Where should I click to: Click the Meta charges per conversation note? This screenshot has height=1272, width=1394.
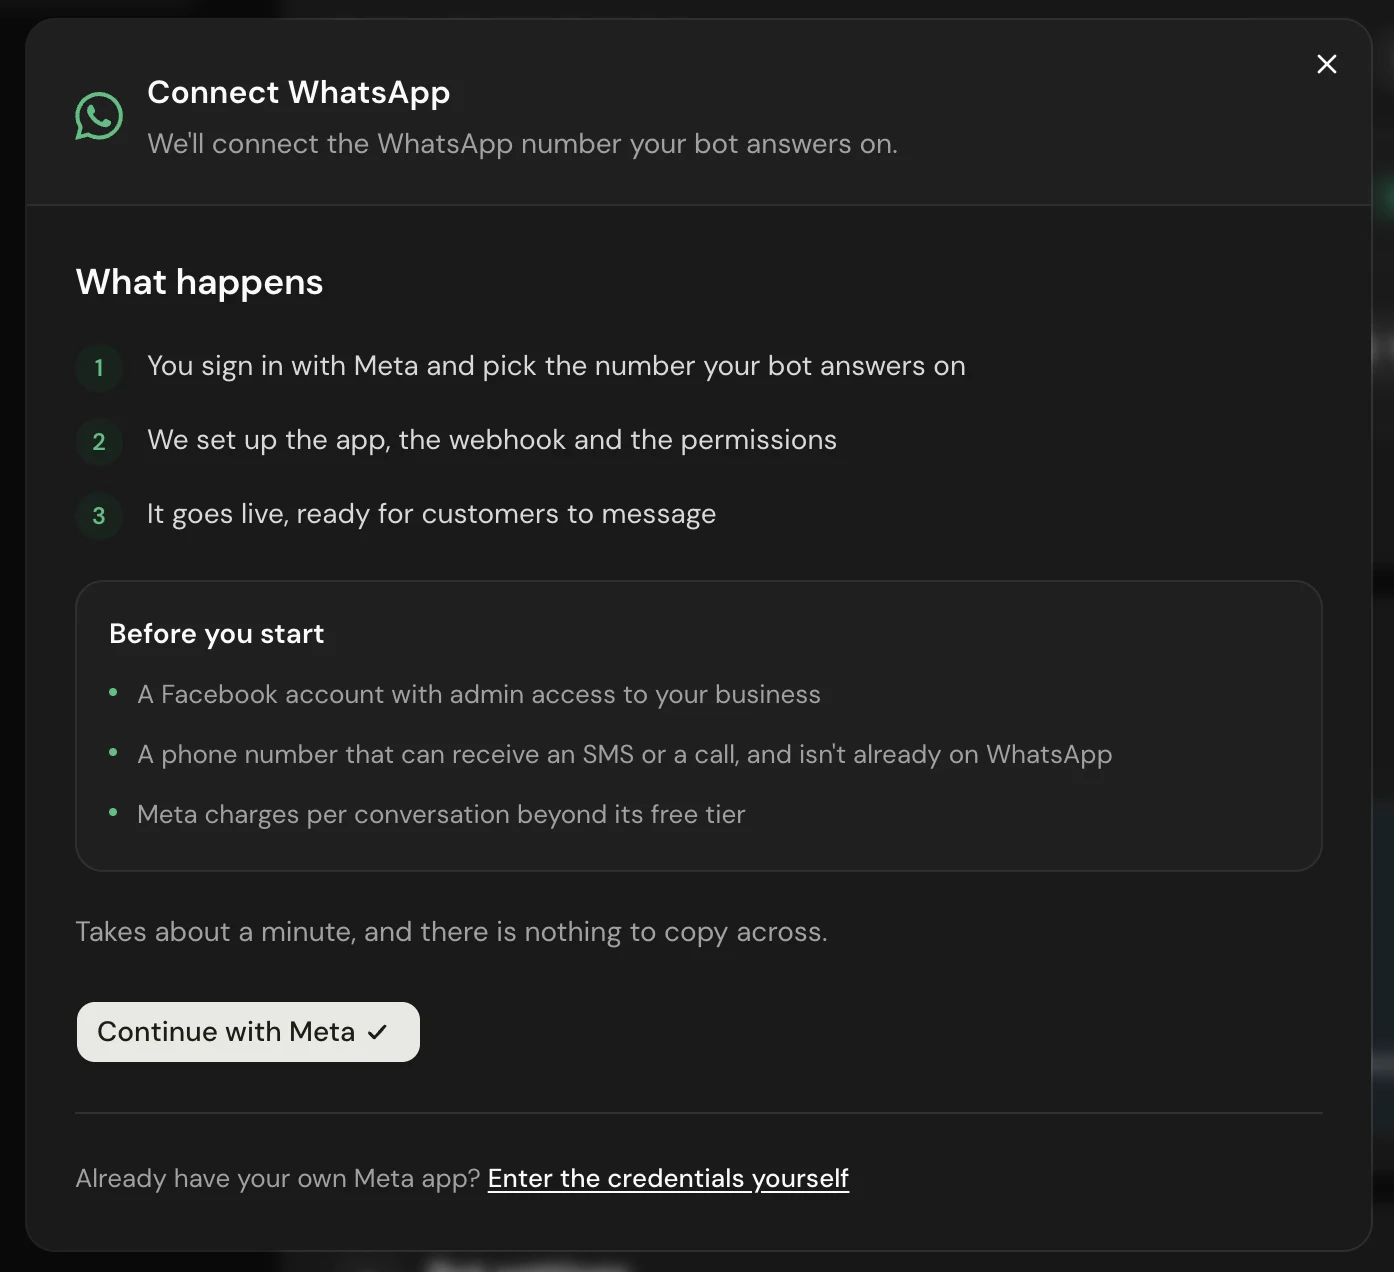(x=441, y=814)
